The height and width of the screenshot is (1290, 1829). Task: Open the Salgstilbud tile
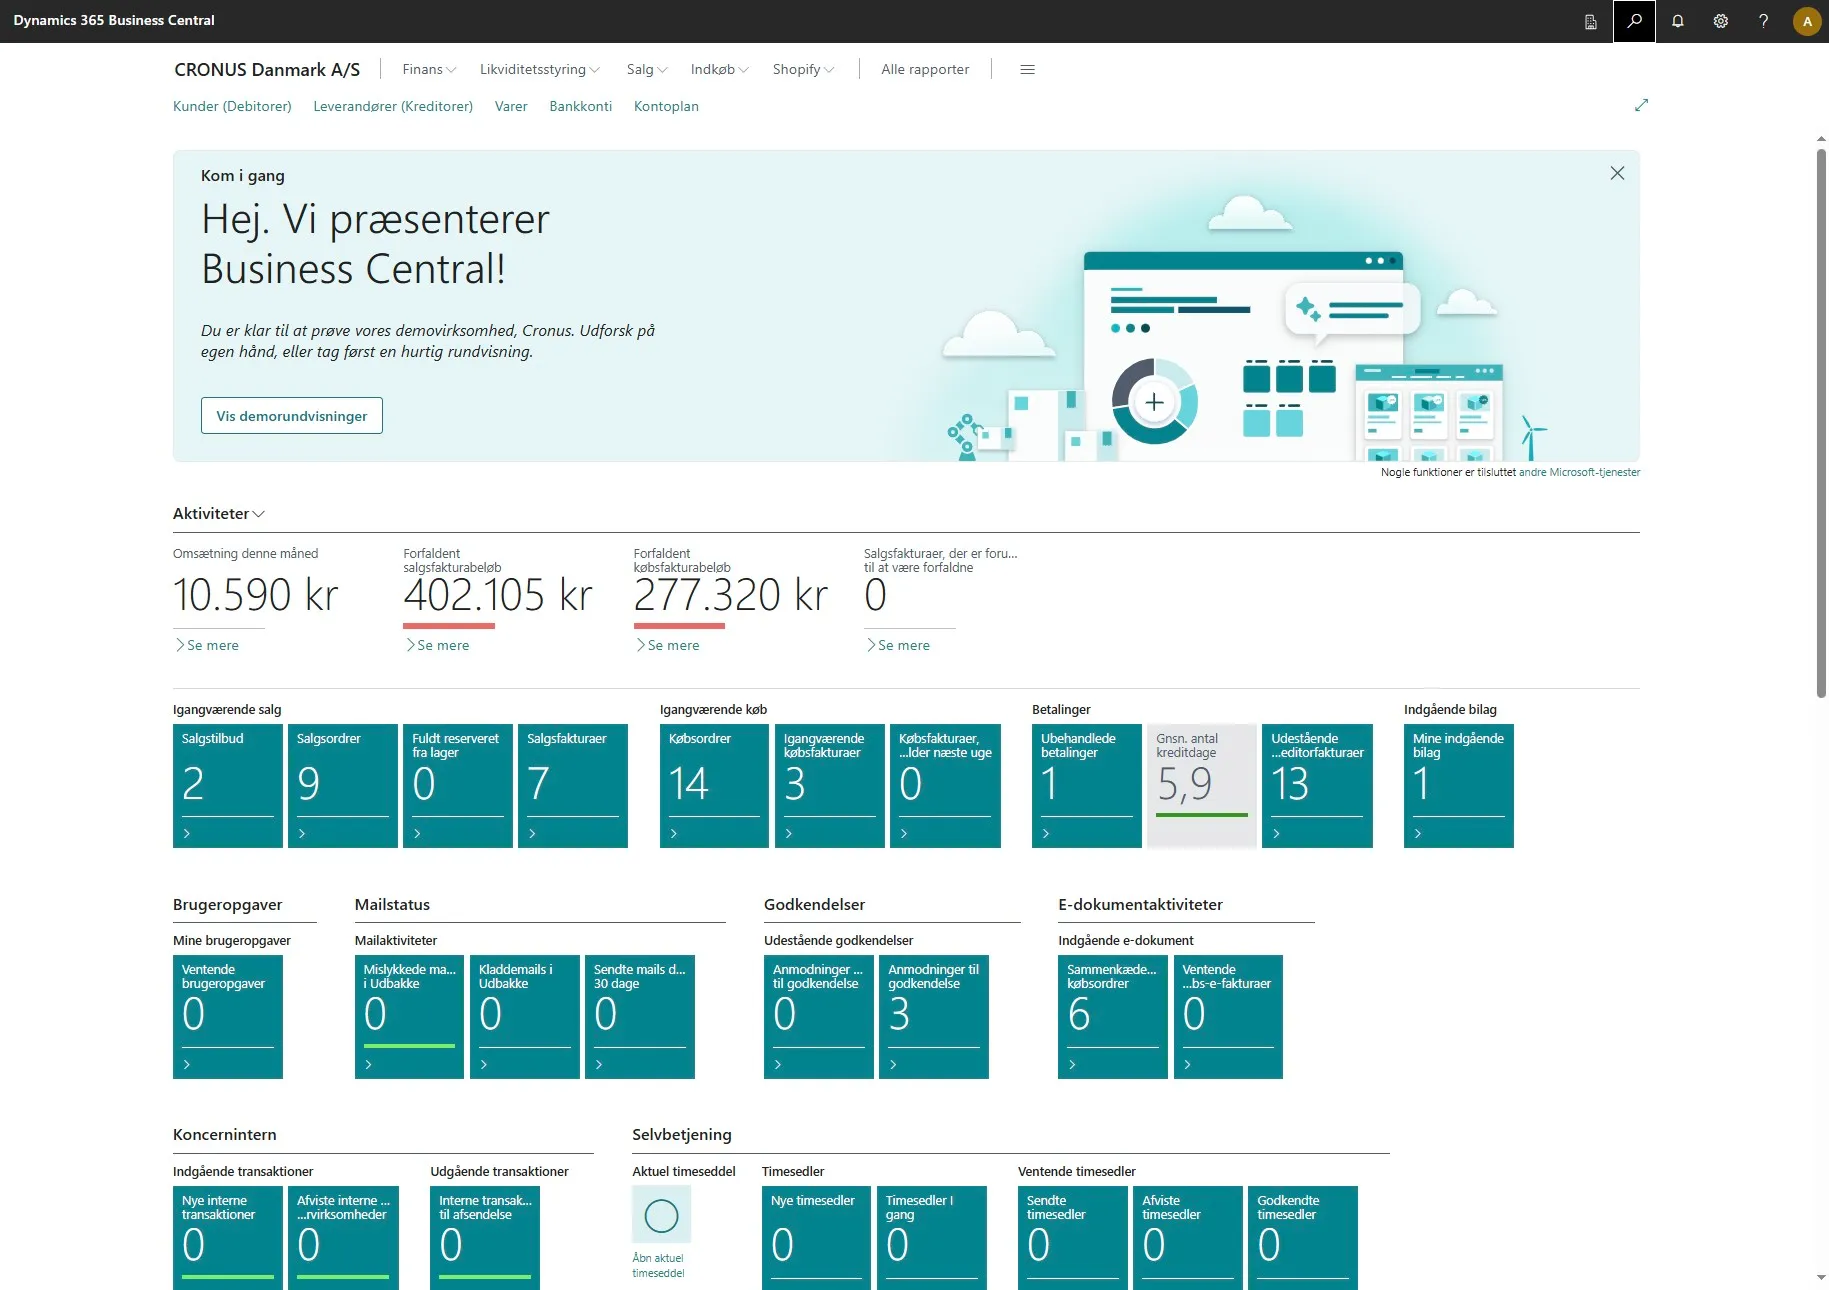[228, 786]
